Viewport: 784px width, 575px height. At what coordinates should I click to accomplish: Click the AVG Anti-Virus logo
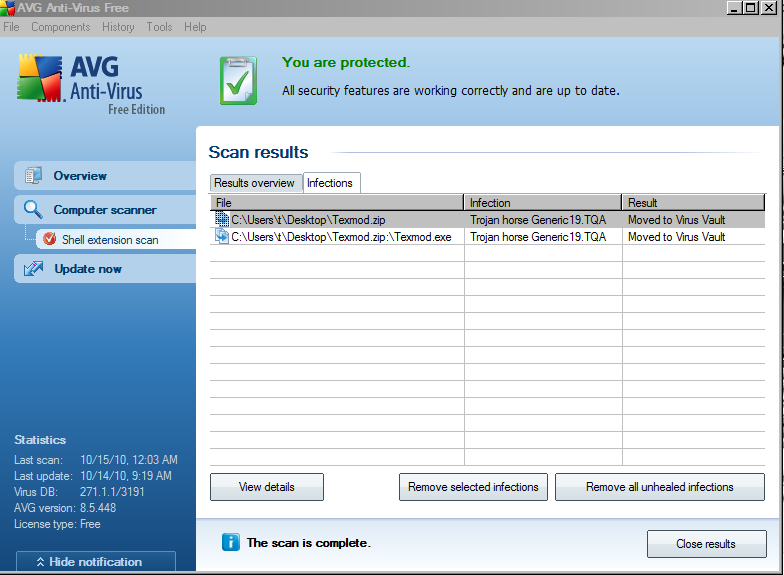pyautogui.click(x=92, y=84)
